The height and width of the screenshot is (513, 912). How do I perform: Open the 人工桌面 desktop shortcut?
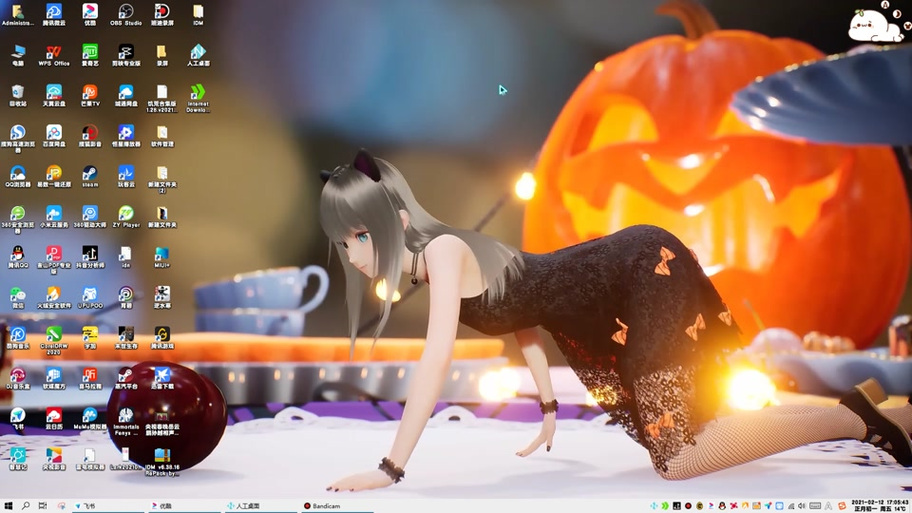[x=198, y=55]
